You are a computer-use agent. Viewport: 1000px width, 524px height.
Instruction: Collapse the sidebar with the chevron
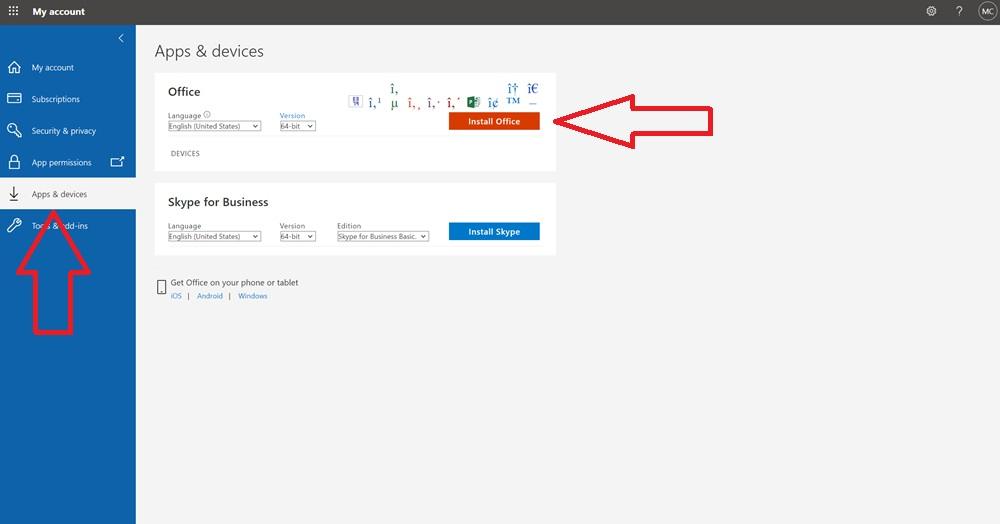click(121, 38)
